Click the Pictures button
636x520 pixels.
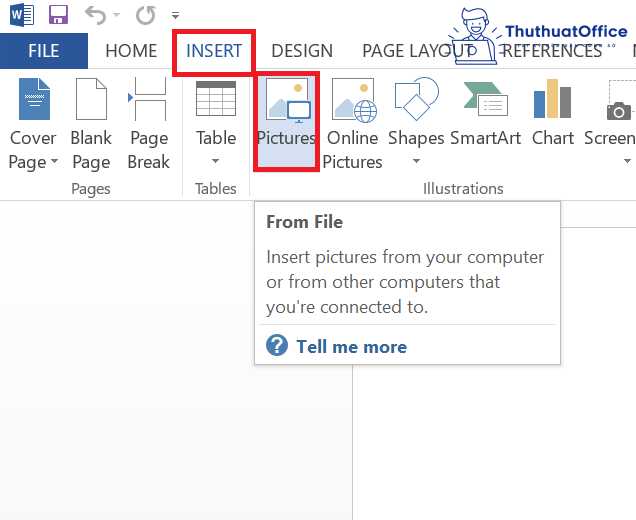click(x=286, y=122)
